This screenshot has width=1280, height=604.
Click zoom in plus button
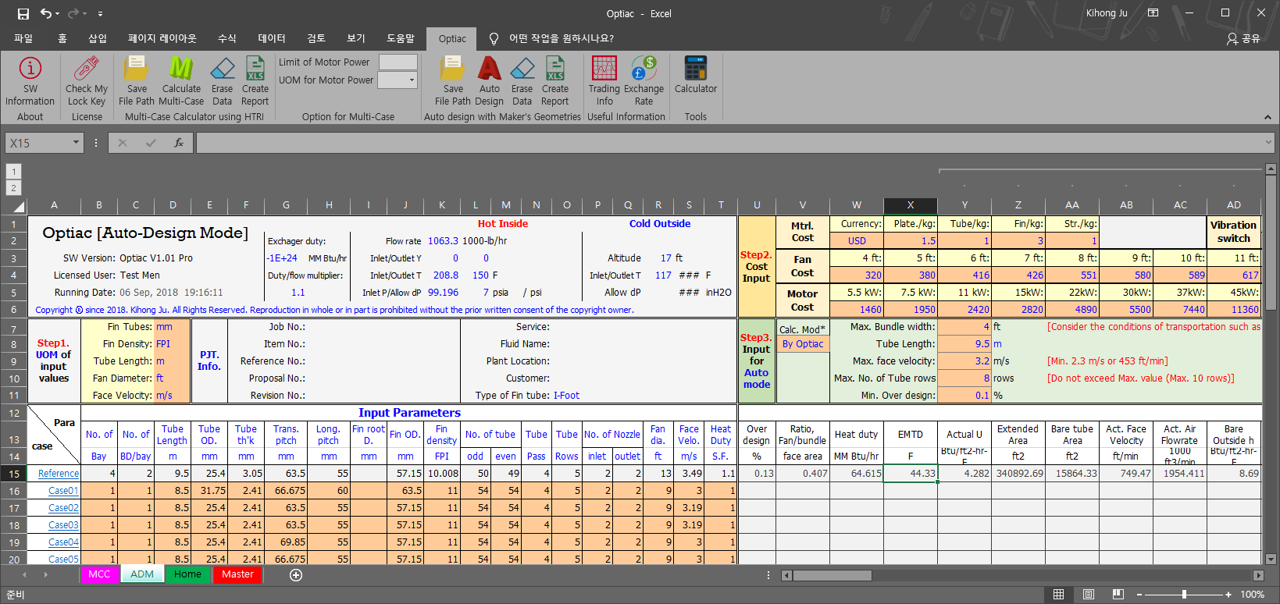[1228, 594]
